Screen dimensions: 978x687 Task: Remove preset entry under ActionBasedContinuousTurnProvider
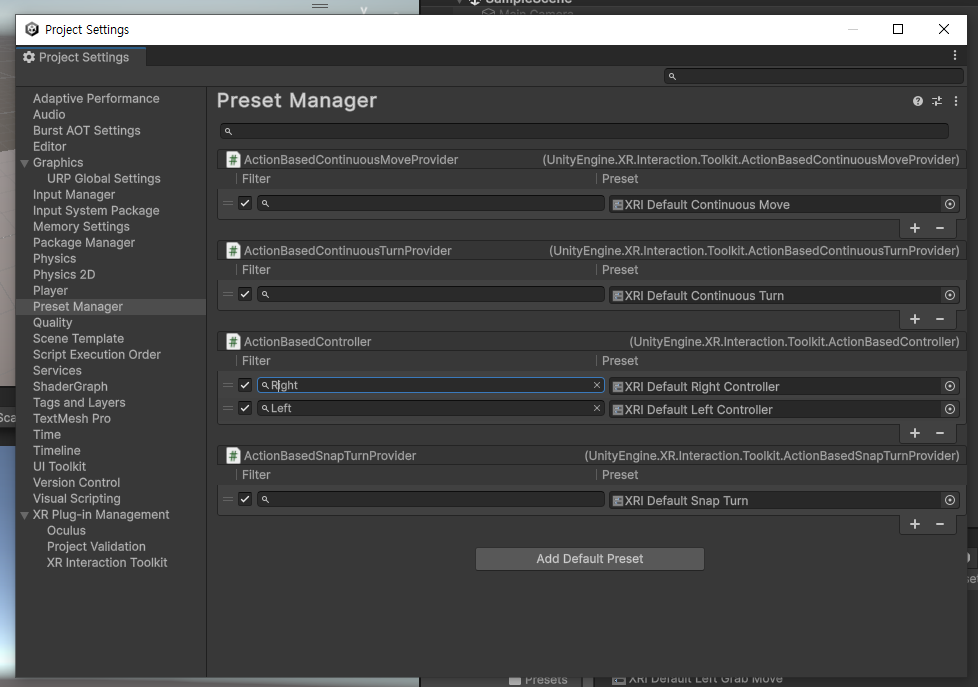point(940,319)
